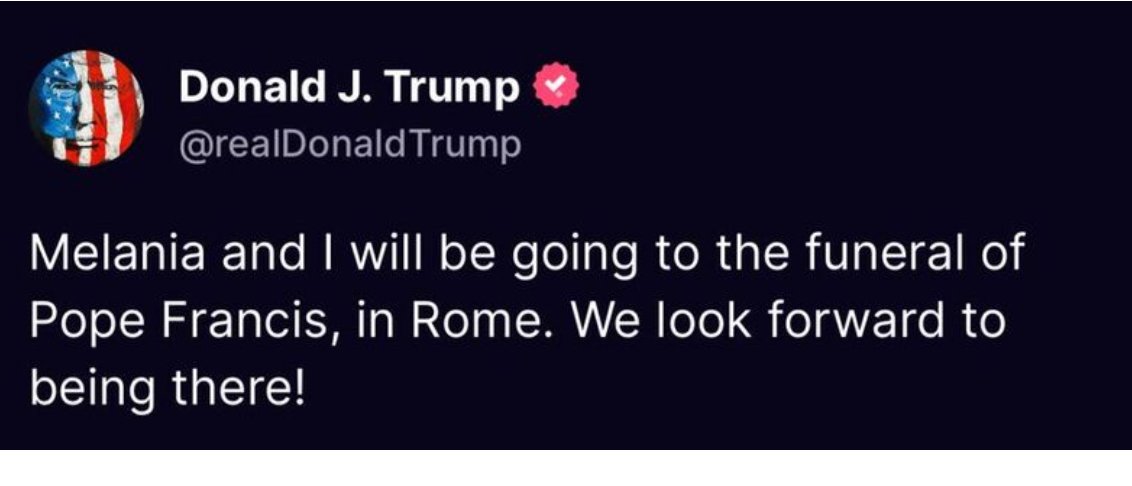The height and width of the screenshot is (486, 1132).
Task: Open the Donald J. Trump display name
Action: [349, 89]
